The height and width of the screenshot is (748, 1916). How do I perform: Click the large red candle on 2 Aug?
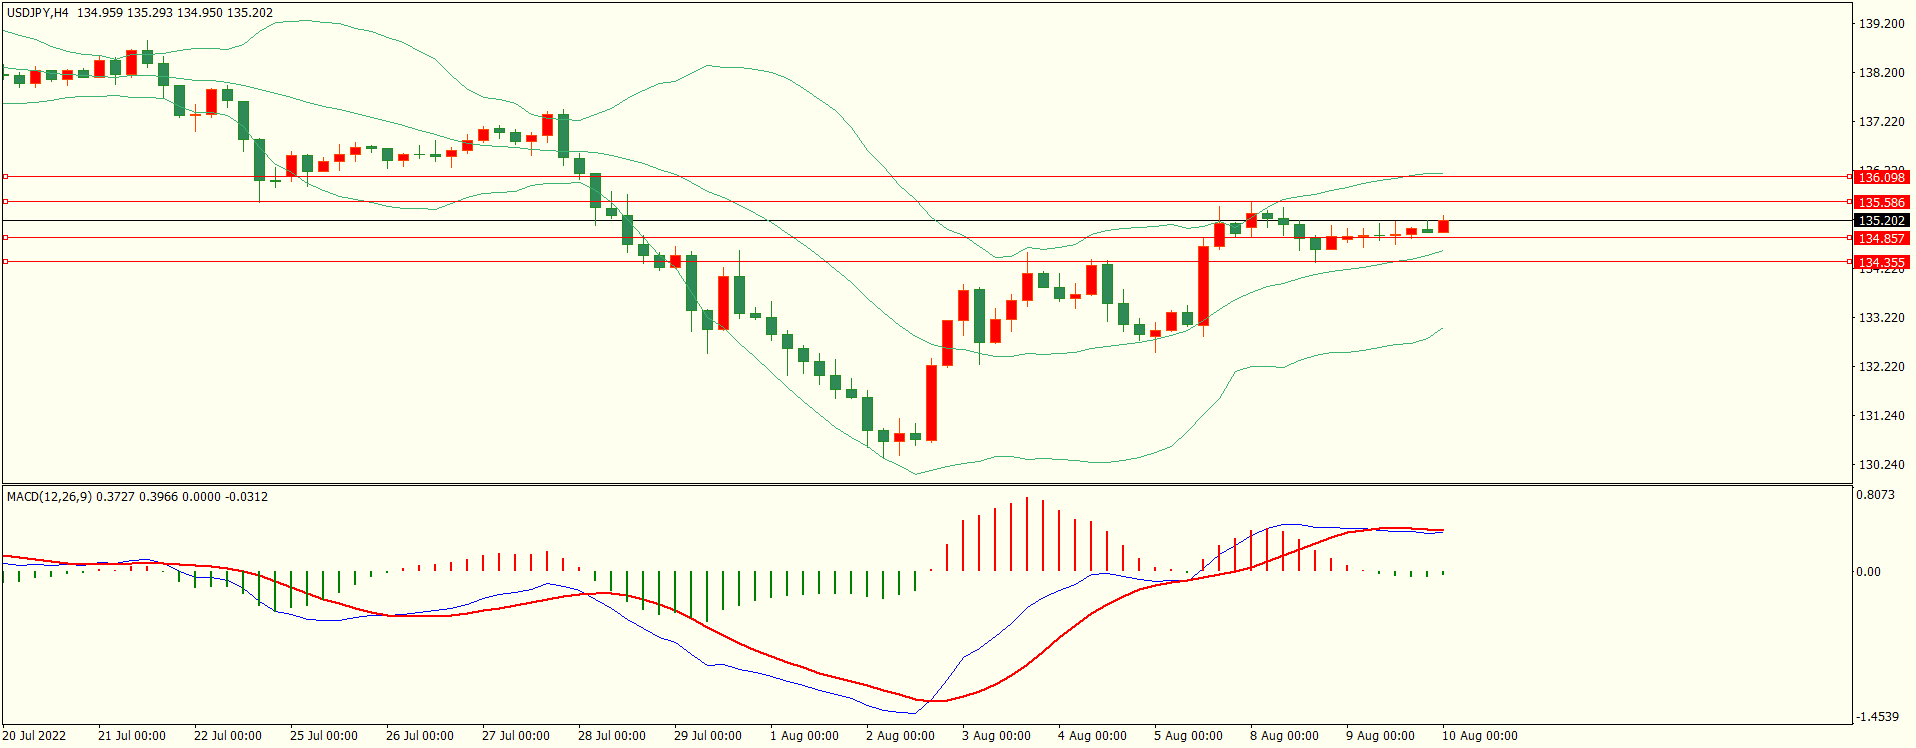click(932, 402)
